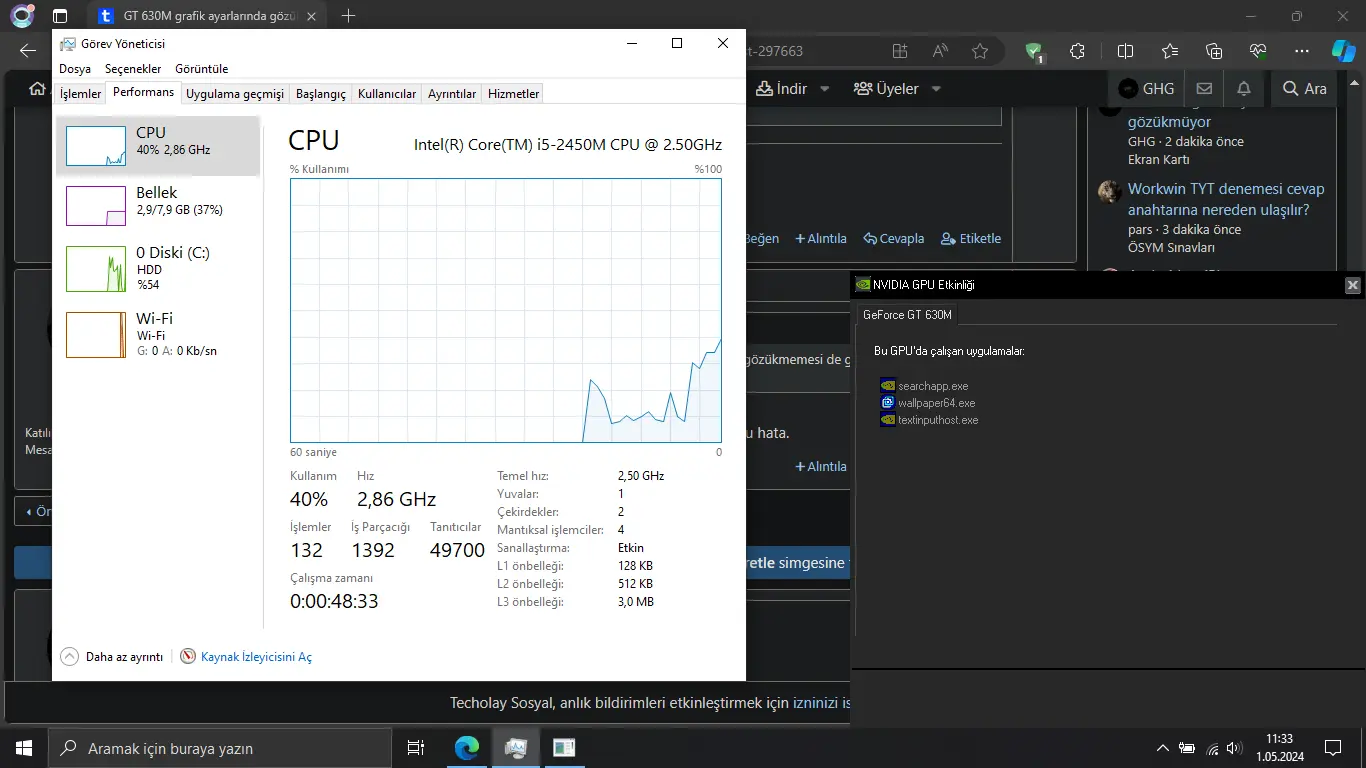Screen dimensions: 1366x768
Task: Switch to the Ayrıntılar tab
Action: pos(452,94)
